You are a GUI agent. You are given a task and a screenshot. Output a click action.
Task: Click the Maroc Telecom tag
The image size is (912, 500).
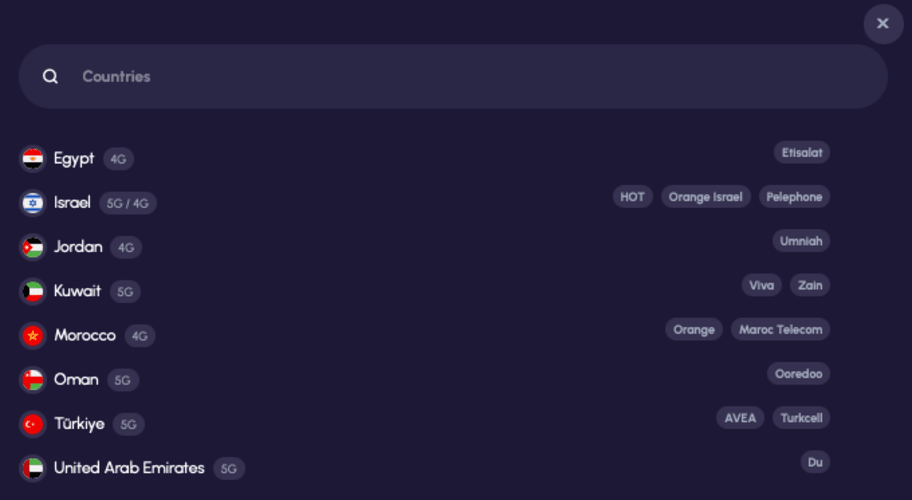click(x=780, y=329)
